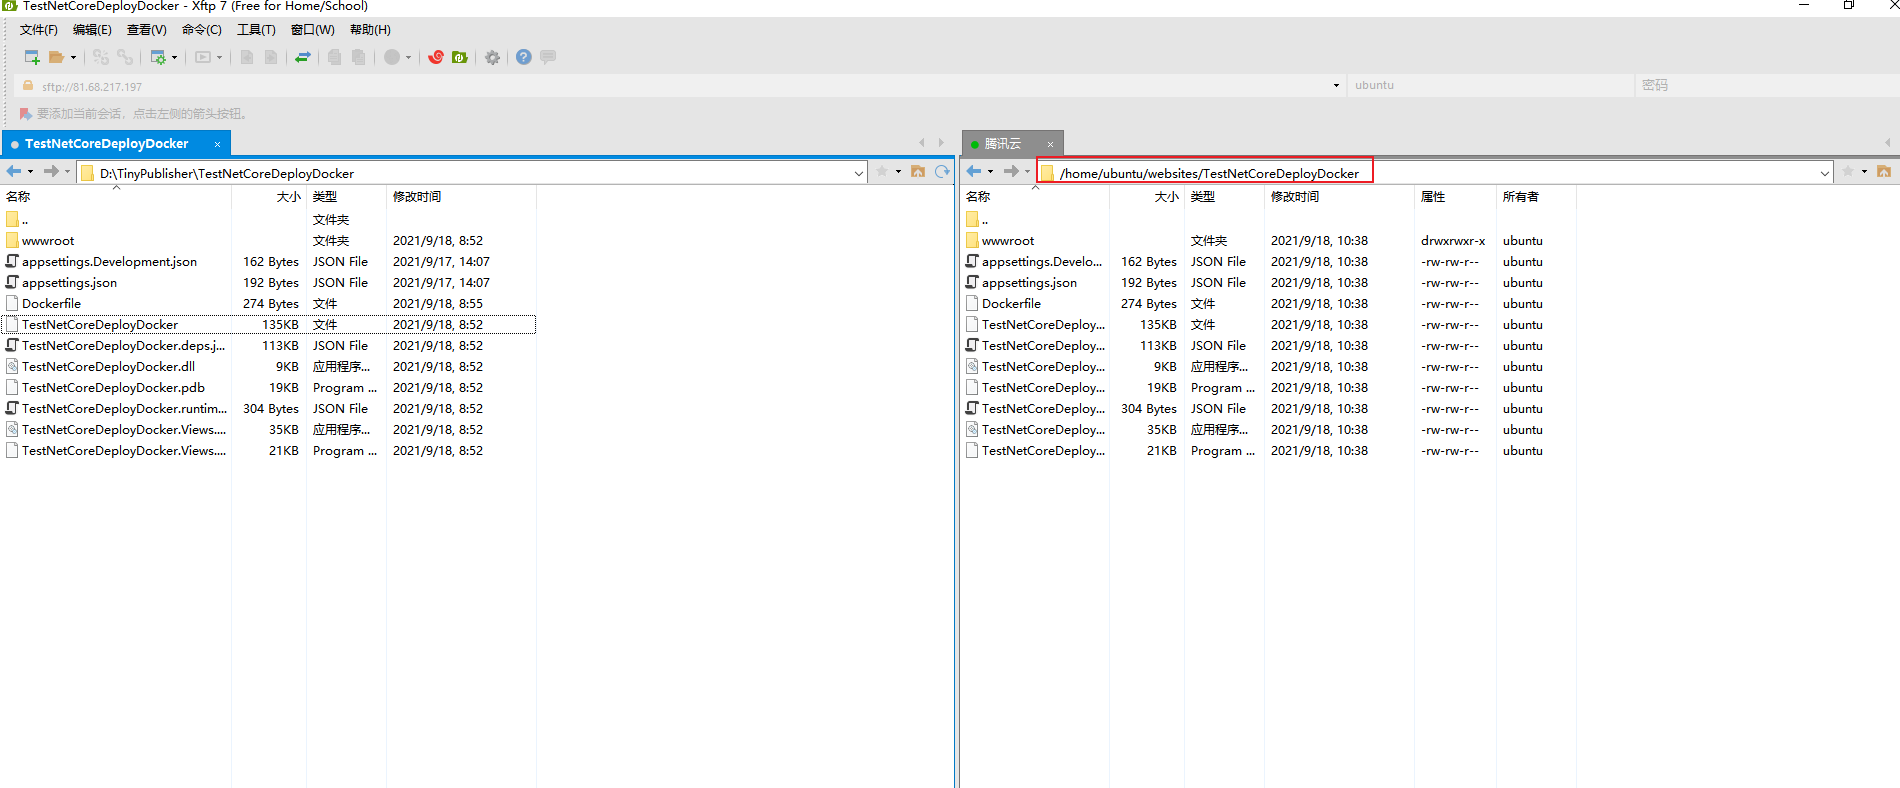Image resolution: width=1900 pixels, height=788 pixels.
Task: Refresh the local pane file list
Action: pyautogui.click(x=942, y=172)
